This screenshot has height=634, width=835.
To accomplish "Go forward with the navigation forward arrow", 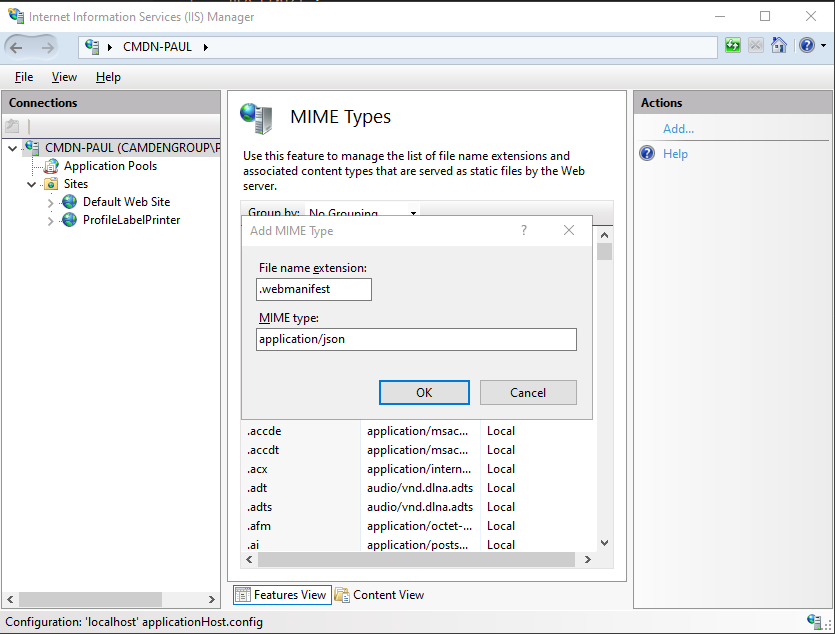I will pos(47,47).
